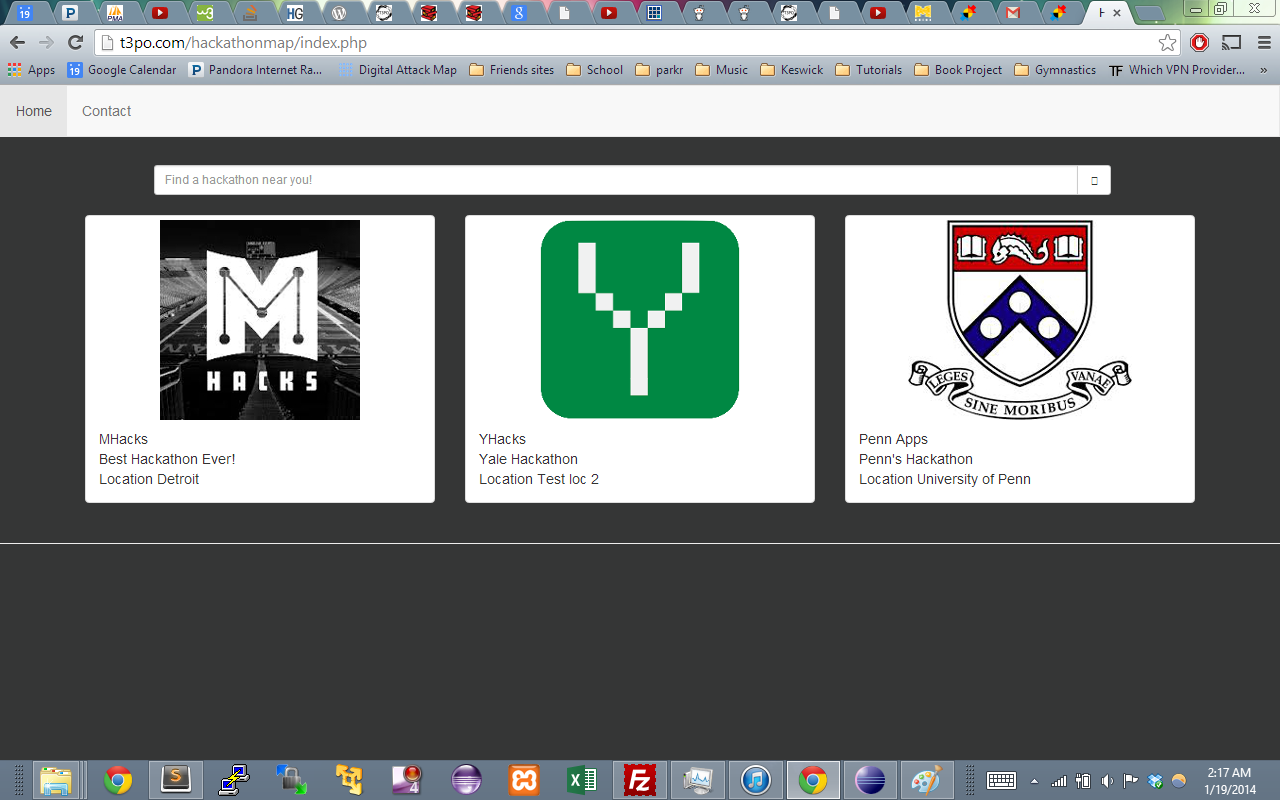Screen dimensions: 1280x800
Task: Open XAMPP from the taskbar
Action: coord(524,780)
